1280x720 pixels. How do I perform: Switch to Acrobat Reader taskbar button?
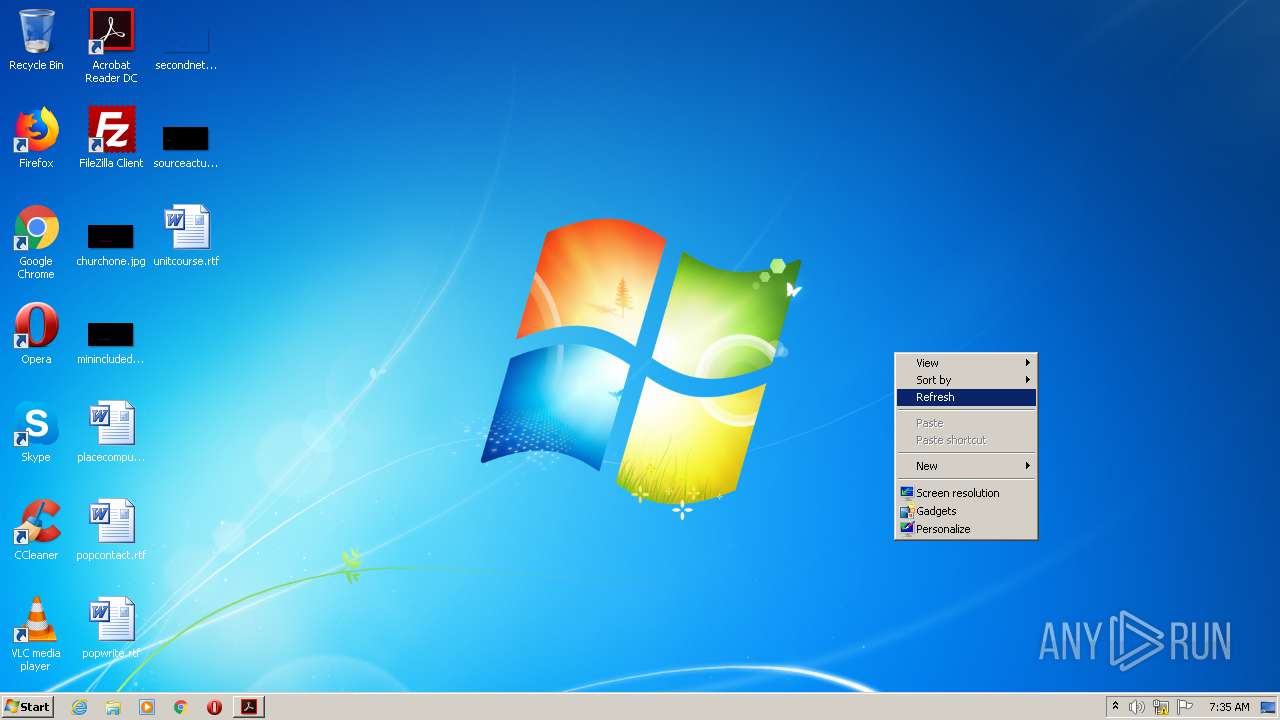[249, 707]
